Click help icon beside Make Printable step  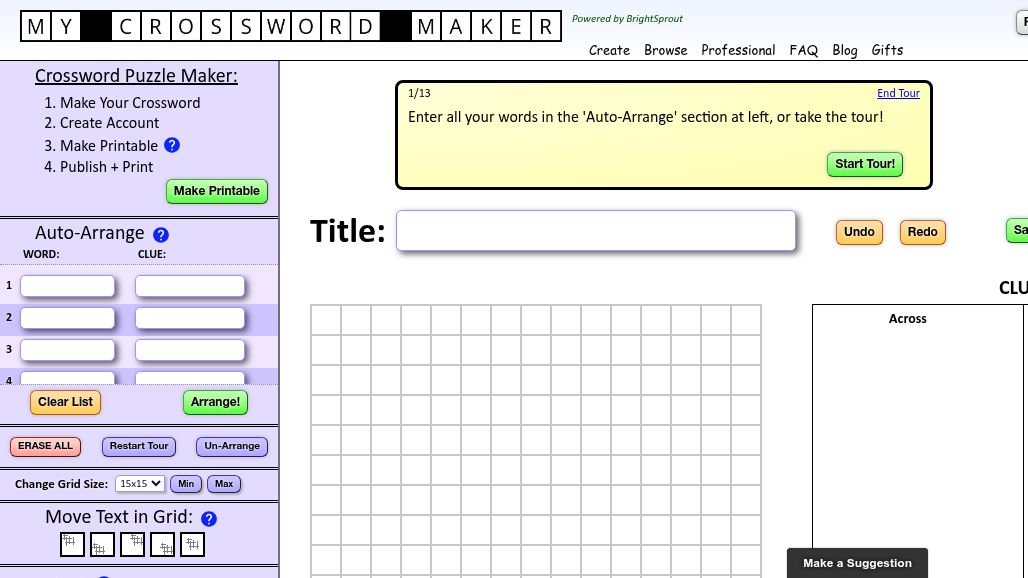tap(171, 145)
